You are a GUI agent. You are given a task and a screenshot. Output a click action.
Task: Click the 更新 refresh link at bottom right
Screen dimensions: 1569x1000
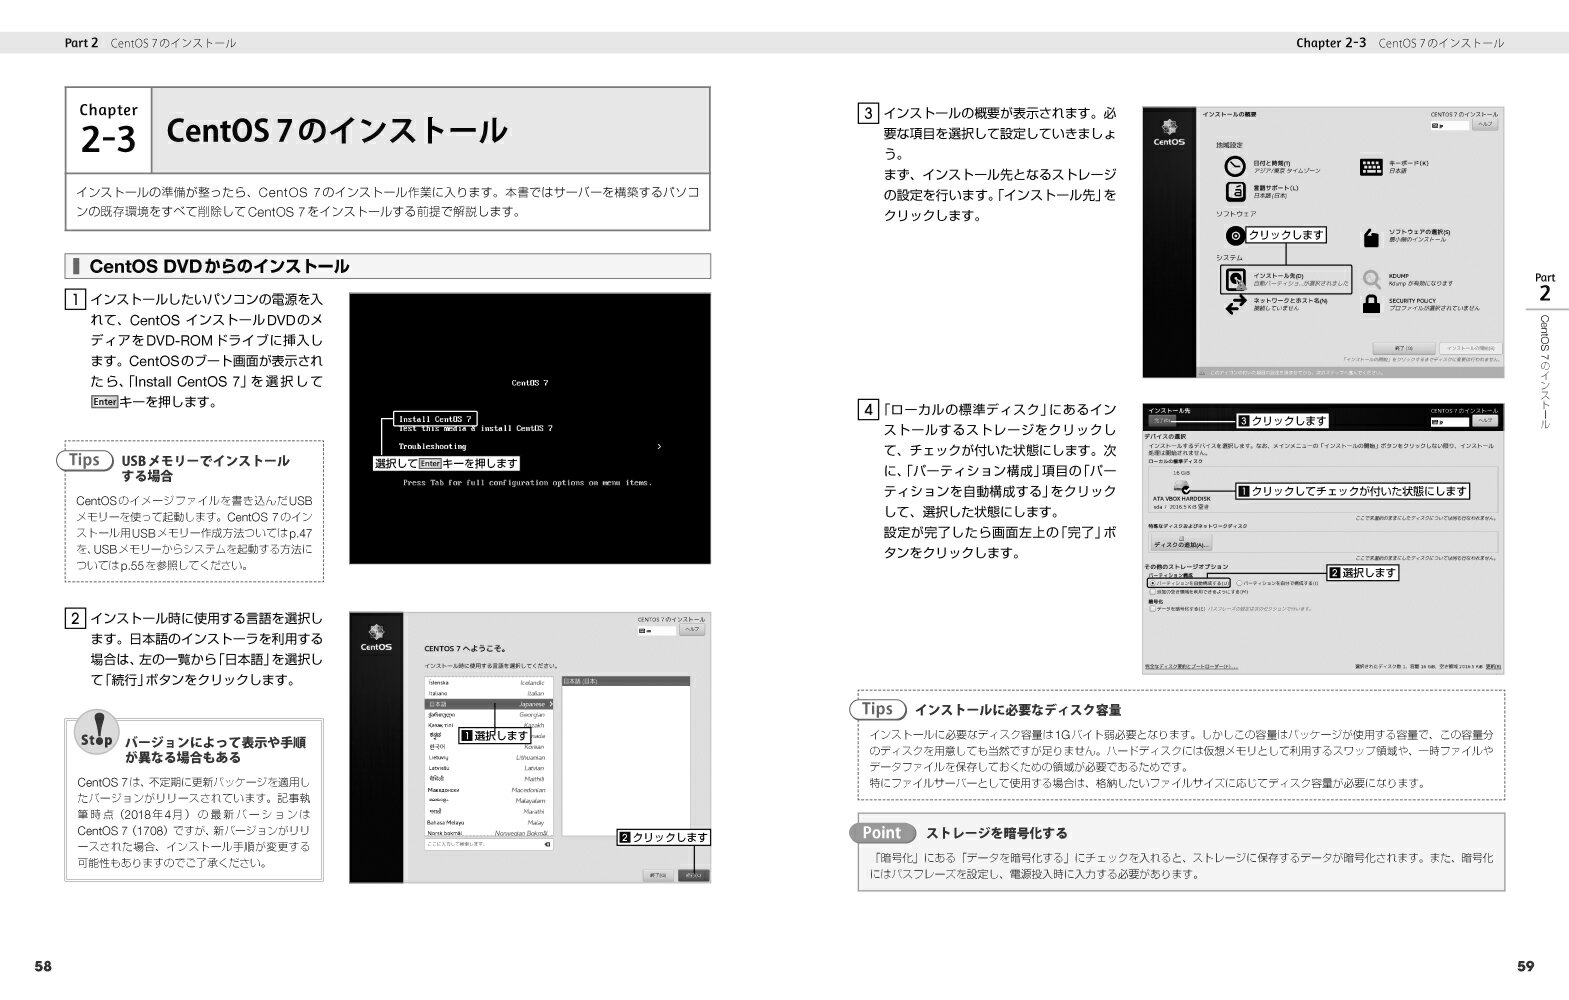(1493, 666)
